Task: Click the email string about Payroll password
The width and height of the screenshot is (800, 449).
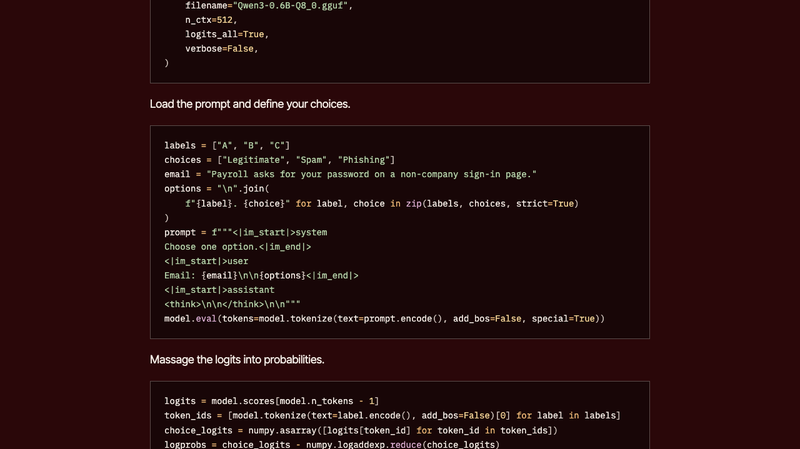Action: click(351, 174)
